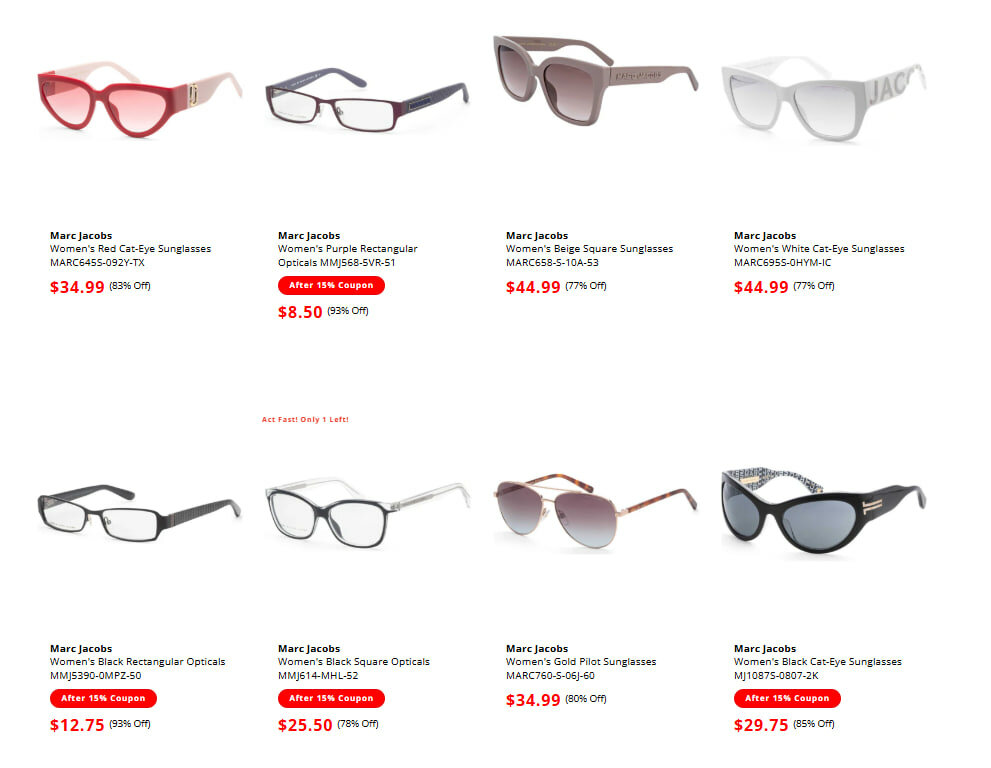This screenshot has width=991, height=768.
Task: View the gold pilot sunglasses photo
Action: click(x=595, y=511)
